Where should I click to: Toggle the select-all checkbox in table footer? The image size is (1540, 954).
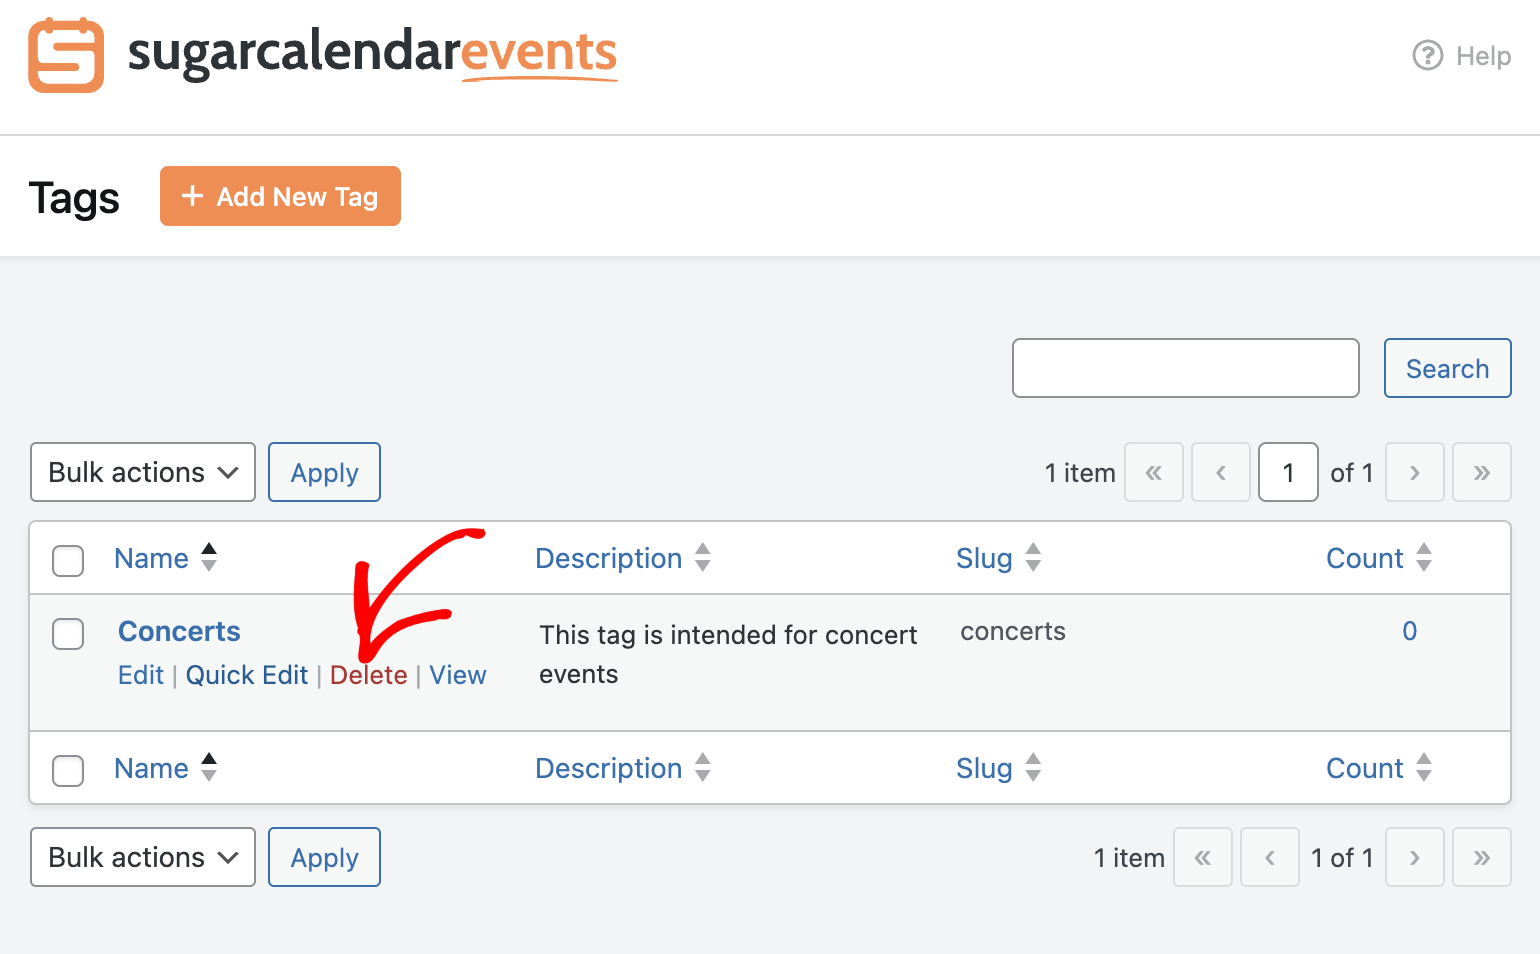[68, 770]
